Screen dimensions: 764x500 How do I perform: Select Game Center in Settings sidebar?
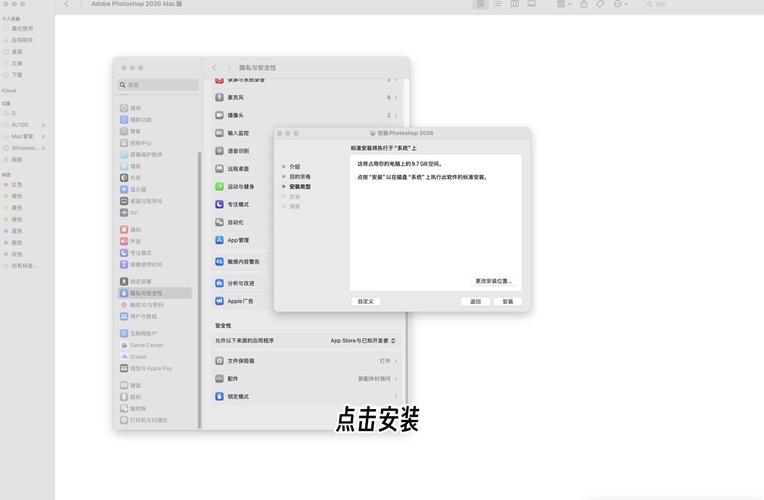tap(142, 345)
